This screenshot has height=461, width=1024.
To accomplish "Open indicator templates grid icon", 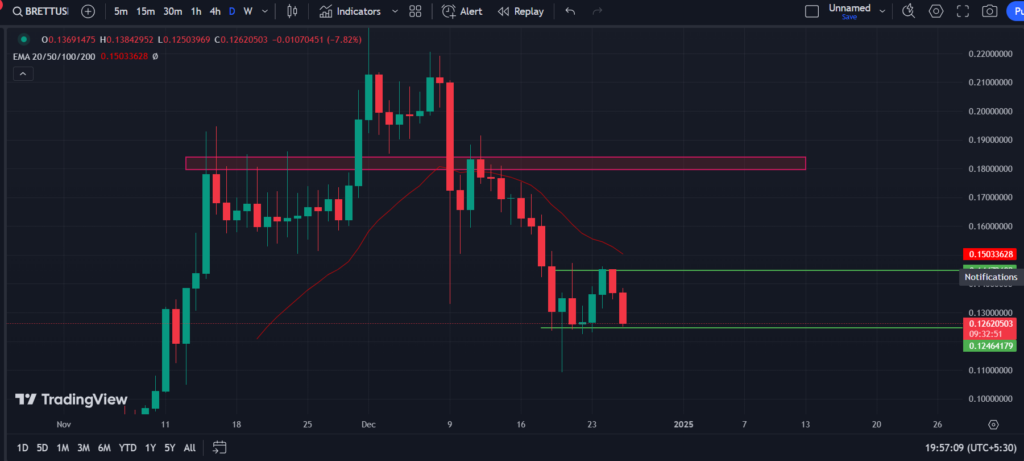I will coord(415,11).
